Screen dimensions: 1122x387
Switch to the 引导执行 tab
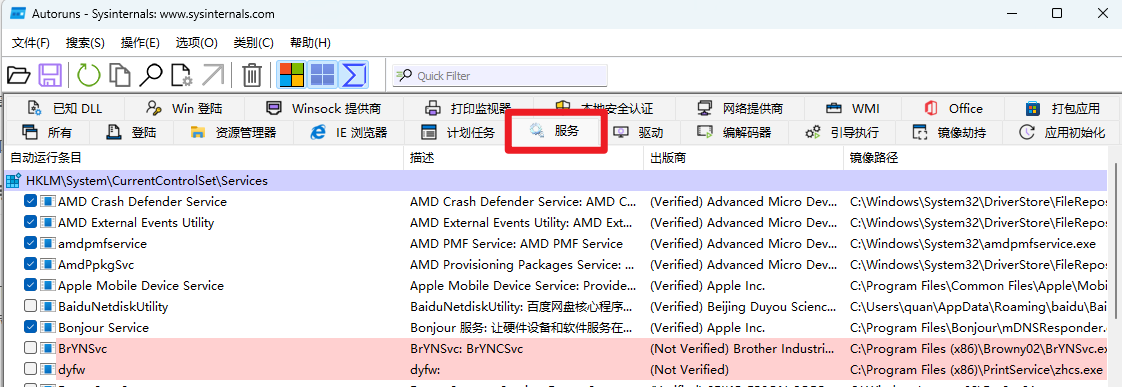click(x=842, y=132)
